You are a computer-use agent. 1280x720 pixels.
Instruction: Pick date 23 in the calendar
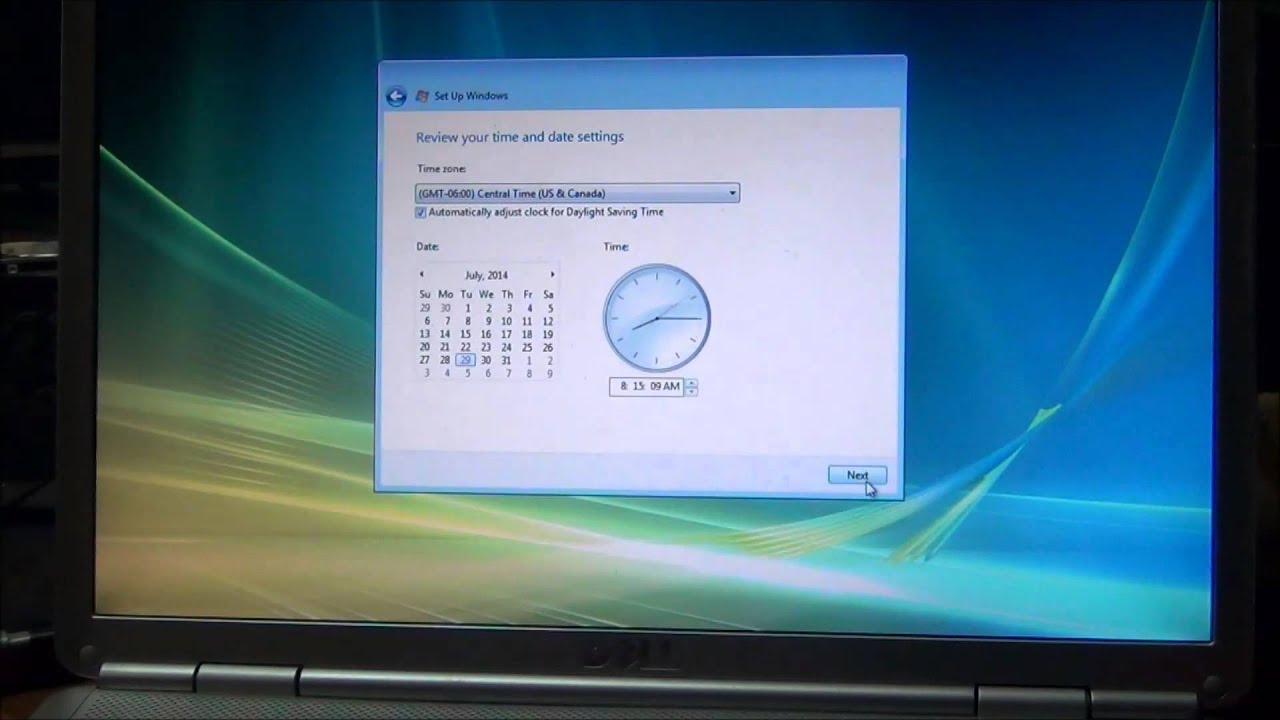click(x=486, y=347)
